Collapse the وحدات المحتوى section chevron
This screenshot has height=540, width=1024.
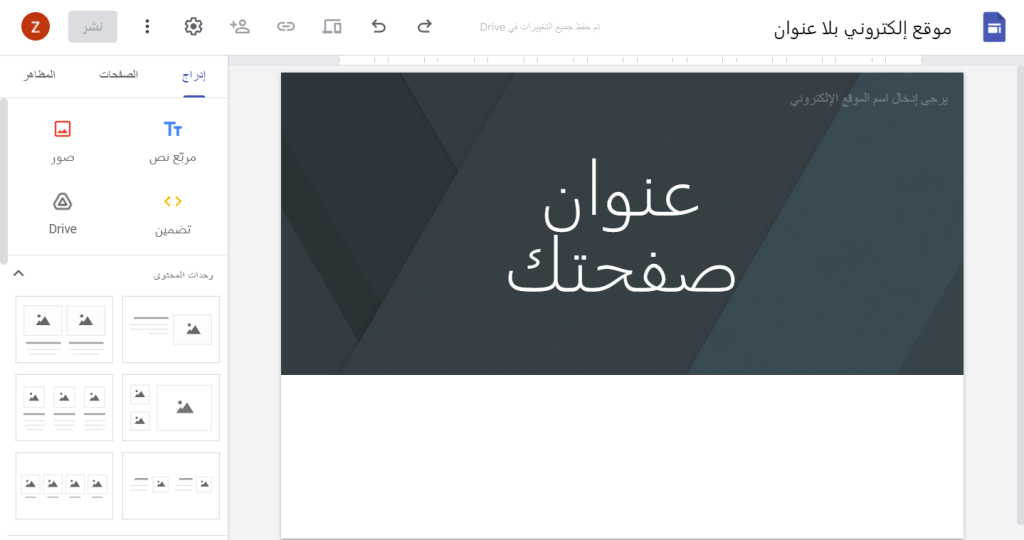pyautogui.click(x=18, y=274)
